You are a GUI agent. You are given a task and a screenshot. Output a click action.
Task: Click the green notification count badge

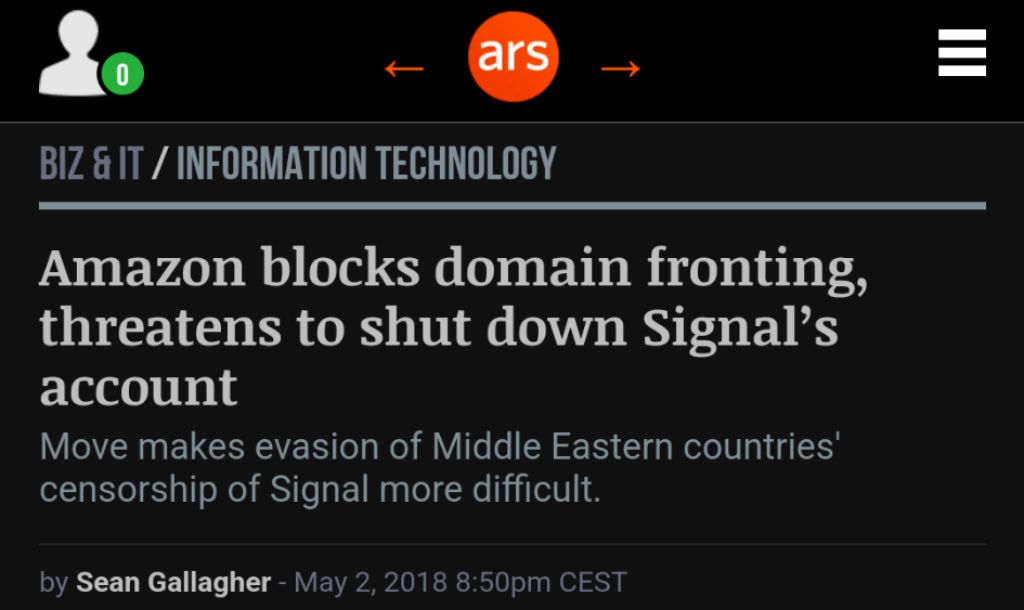122,73
